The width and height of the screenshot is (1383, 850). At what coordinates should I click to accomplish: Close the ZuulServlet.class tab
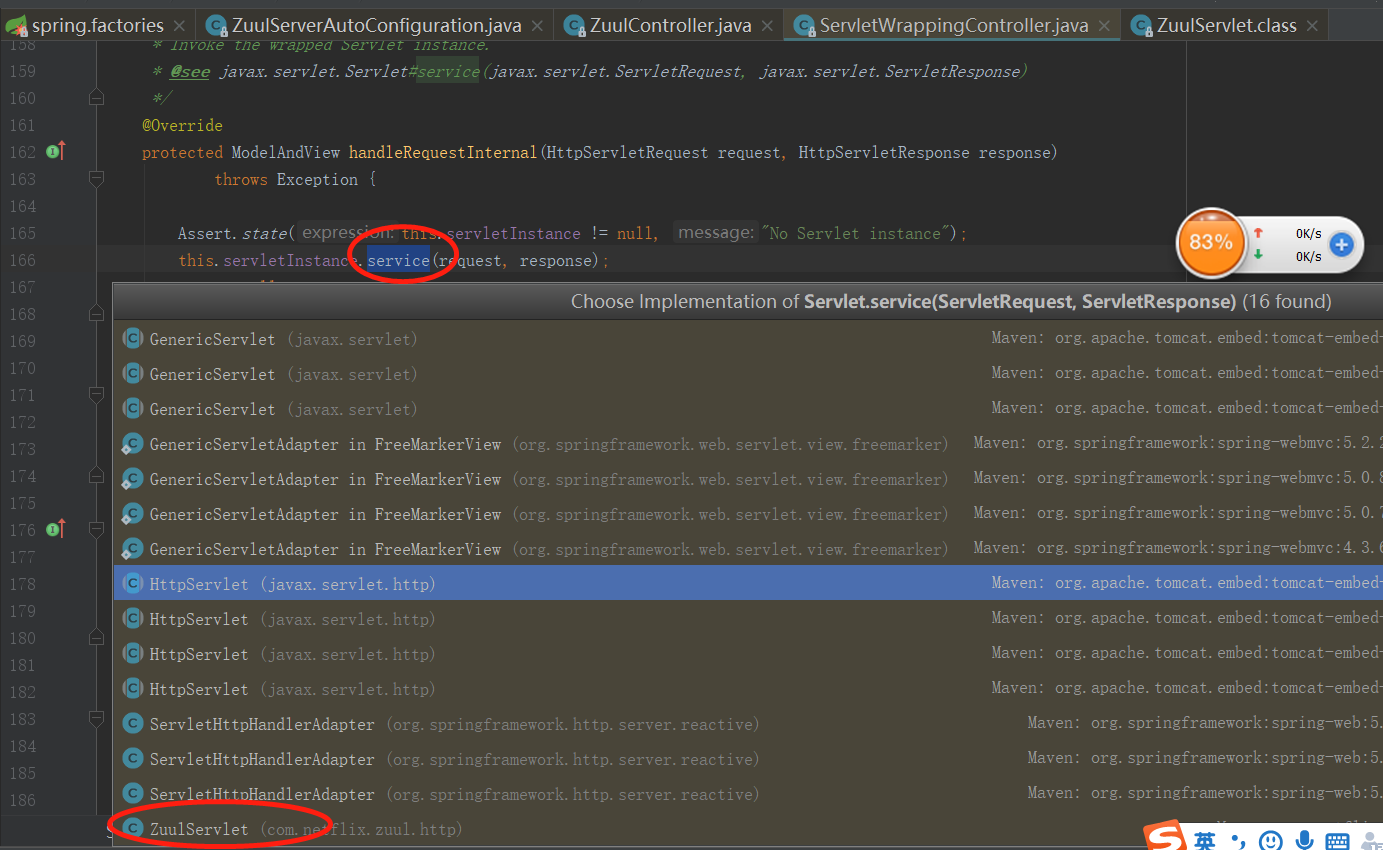1313,26
